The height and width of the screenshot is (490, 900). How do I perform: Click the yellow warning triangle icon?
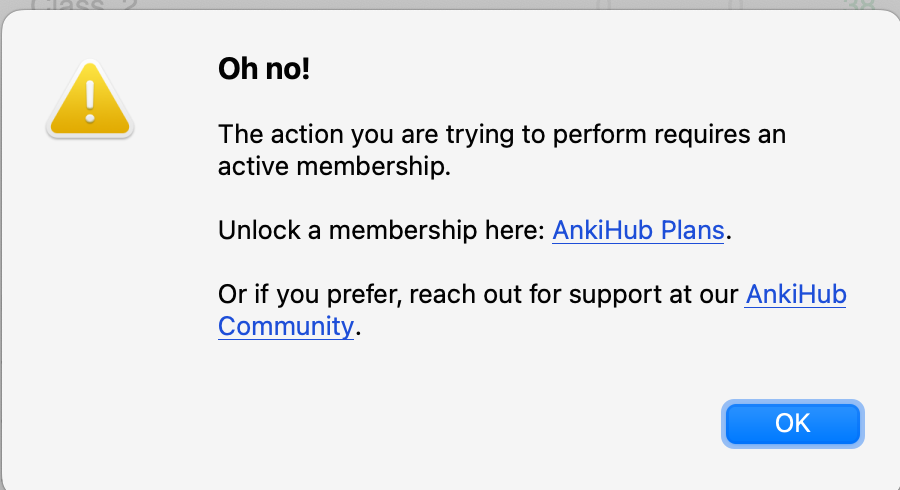pyautogui.click(x=90, y=99)
